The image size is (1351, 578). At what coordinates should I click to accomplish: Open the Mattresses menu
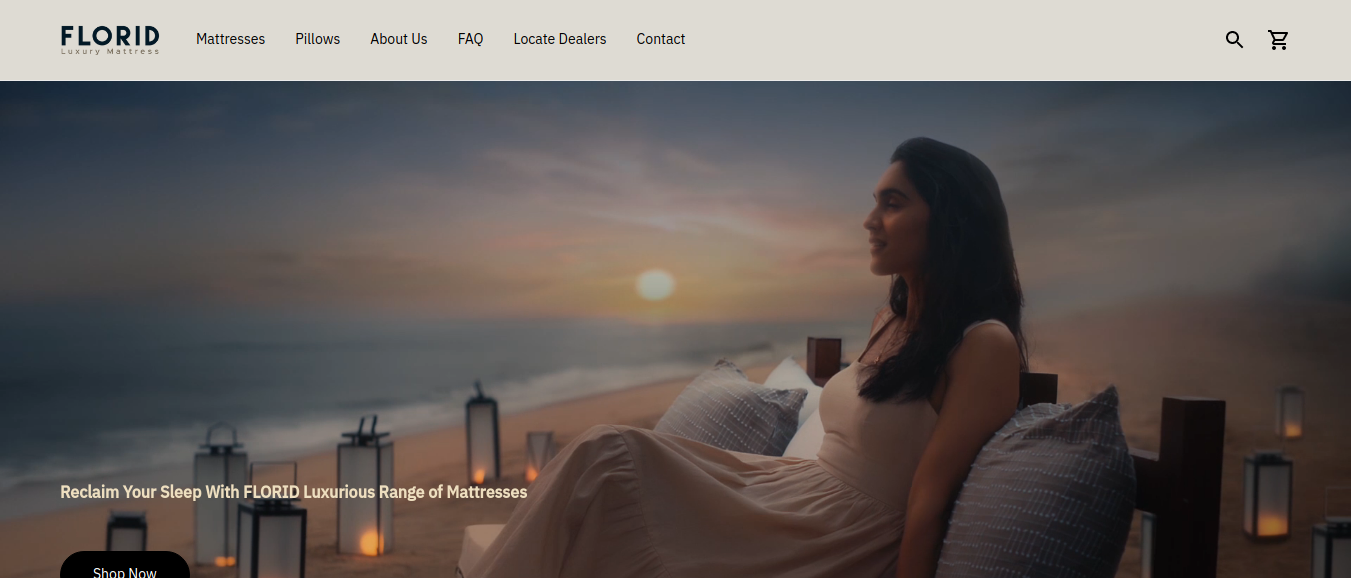pyautogui.click(x=230, y=39)
